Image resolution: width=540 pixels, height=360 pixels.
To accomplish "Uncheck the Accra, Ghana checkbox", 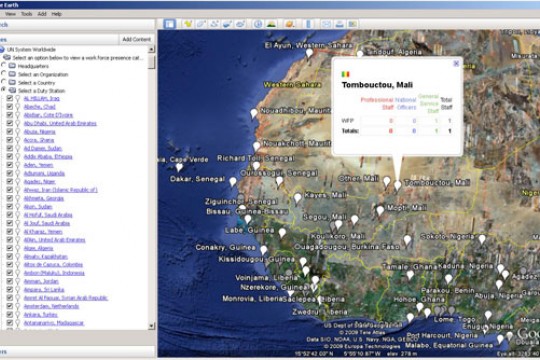I will coord(10,140).
